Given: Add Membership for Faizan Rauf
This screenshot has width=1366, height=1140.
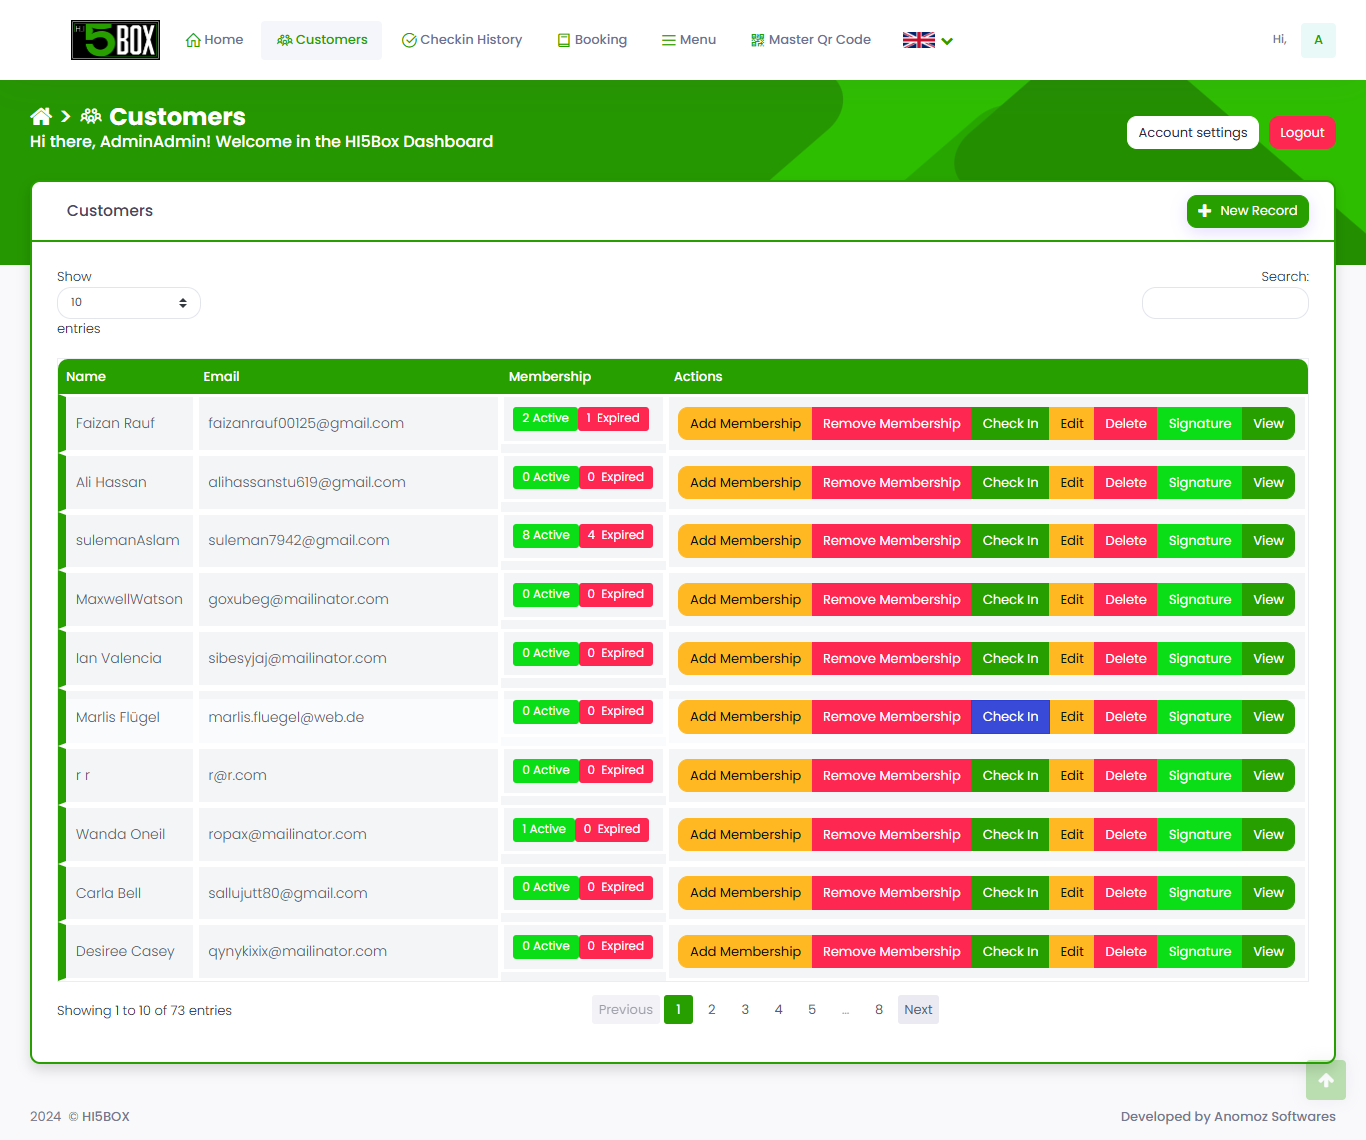Looking at the screenshot, I should point(745,424).
